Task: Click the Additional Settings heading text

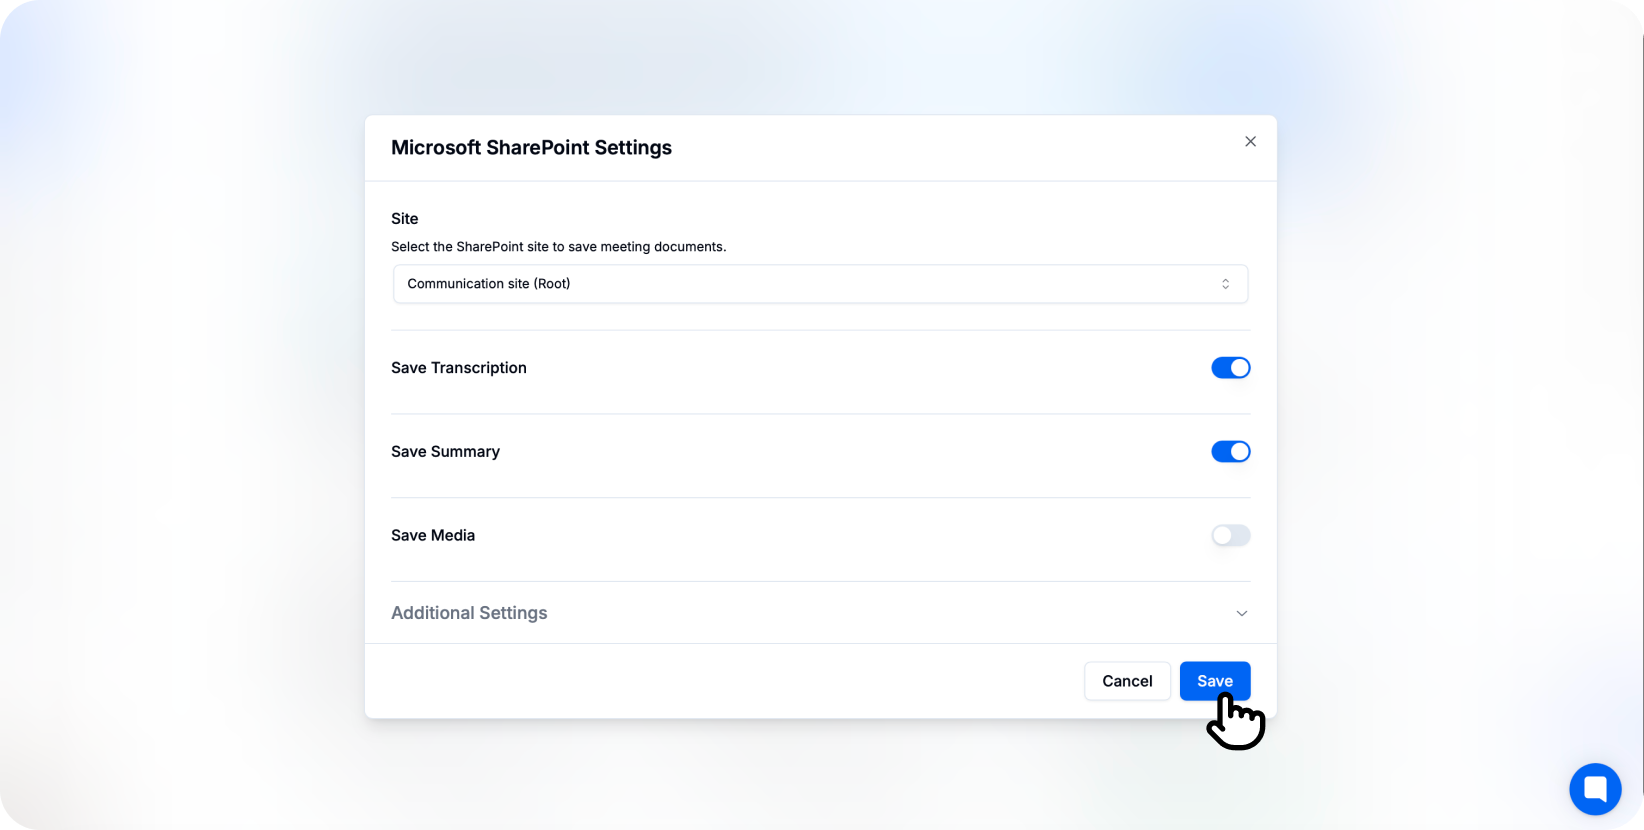Action: pos(469,613)
